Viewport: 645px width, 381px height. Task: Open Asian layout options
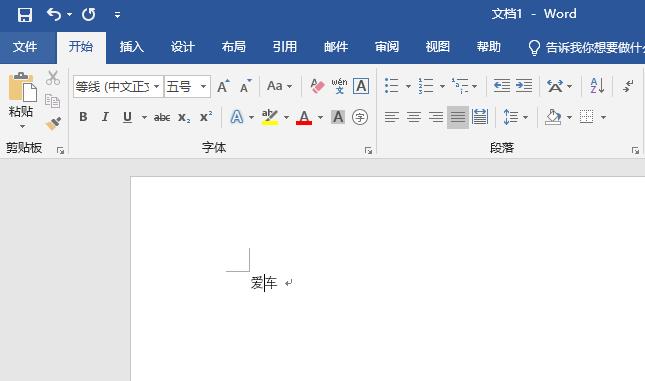[x=555, y=86]
